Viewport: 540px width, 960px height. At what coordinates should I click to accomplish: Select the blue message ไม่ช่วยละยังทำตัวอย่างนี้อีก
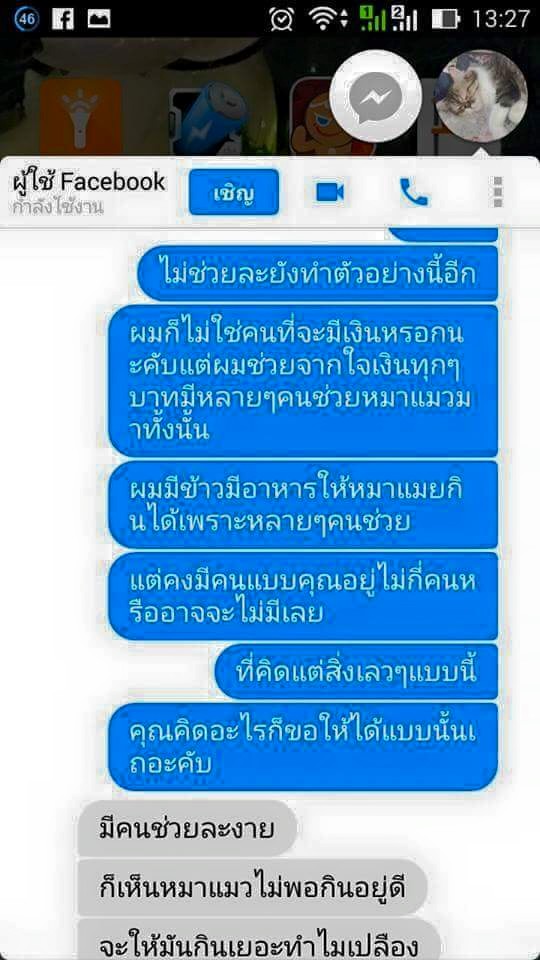318,273
